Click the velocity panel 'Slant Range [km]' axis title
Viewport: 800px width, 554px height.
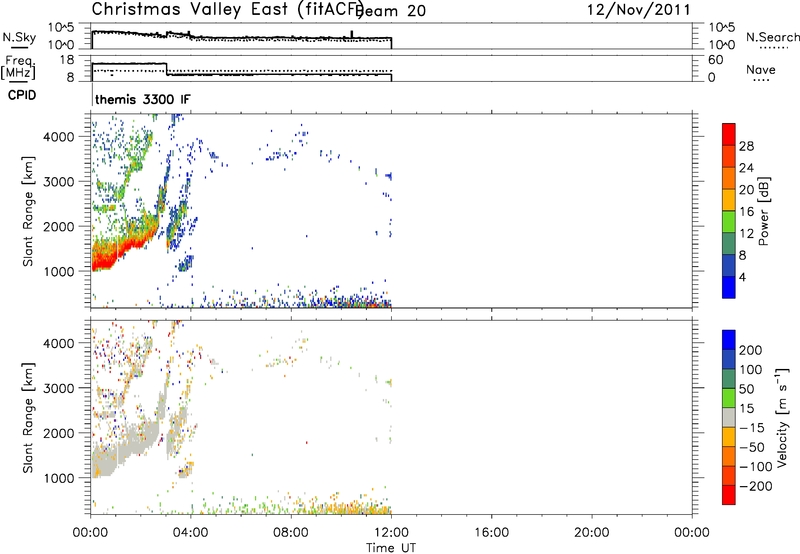28,418
